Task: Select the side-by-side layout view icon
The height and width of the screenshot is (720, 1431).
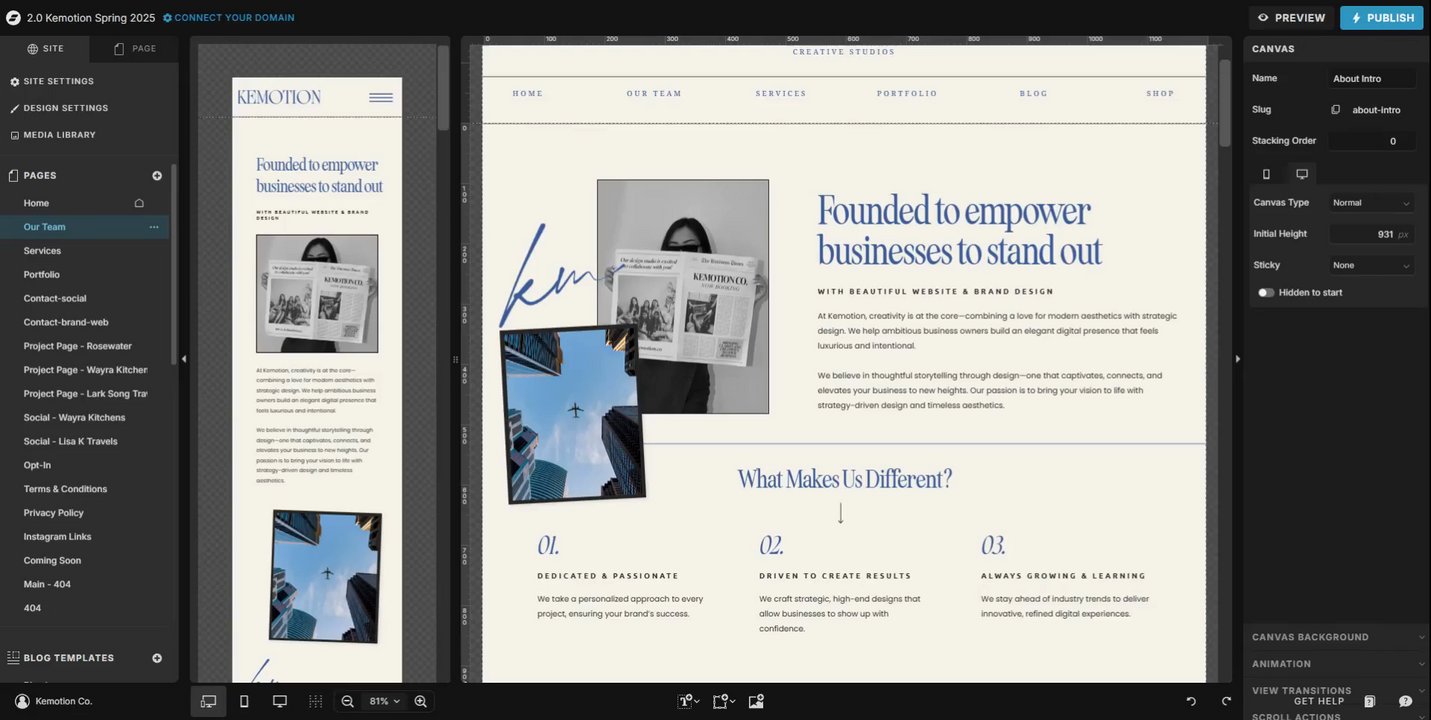Action: pos(208,701)
